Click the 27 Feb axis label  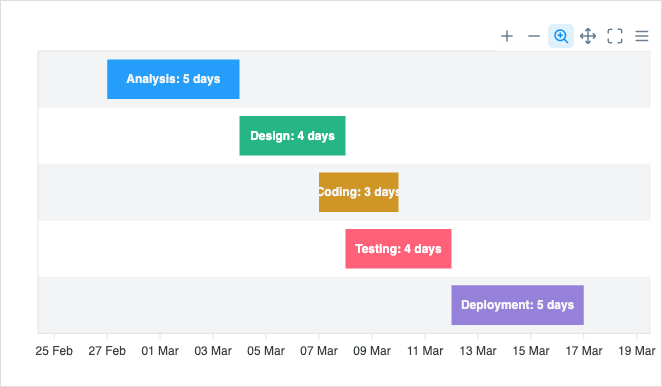[x=107, y=351]
